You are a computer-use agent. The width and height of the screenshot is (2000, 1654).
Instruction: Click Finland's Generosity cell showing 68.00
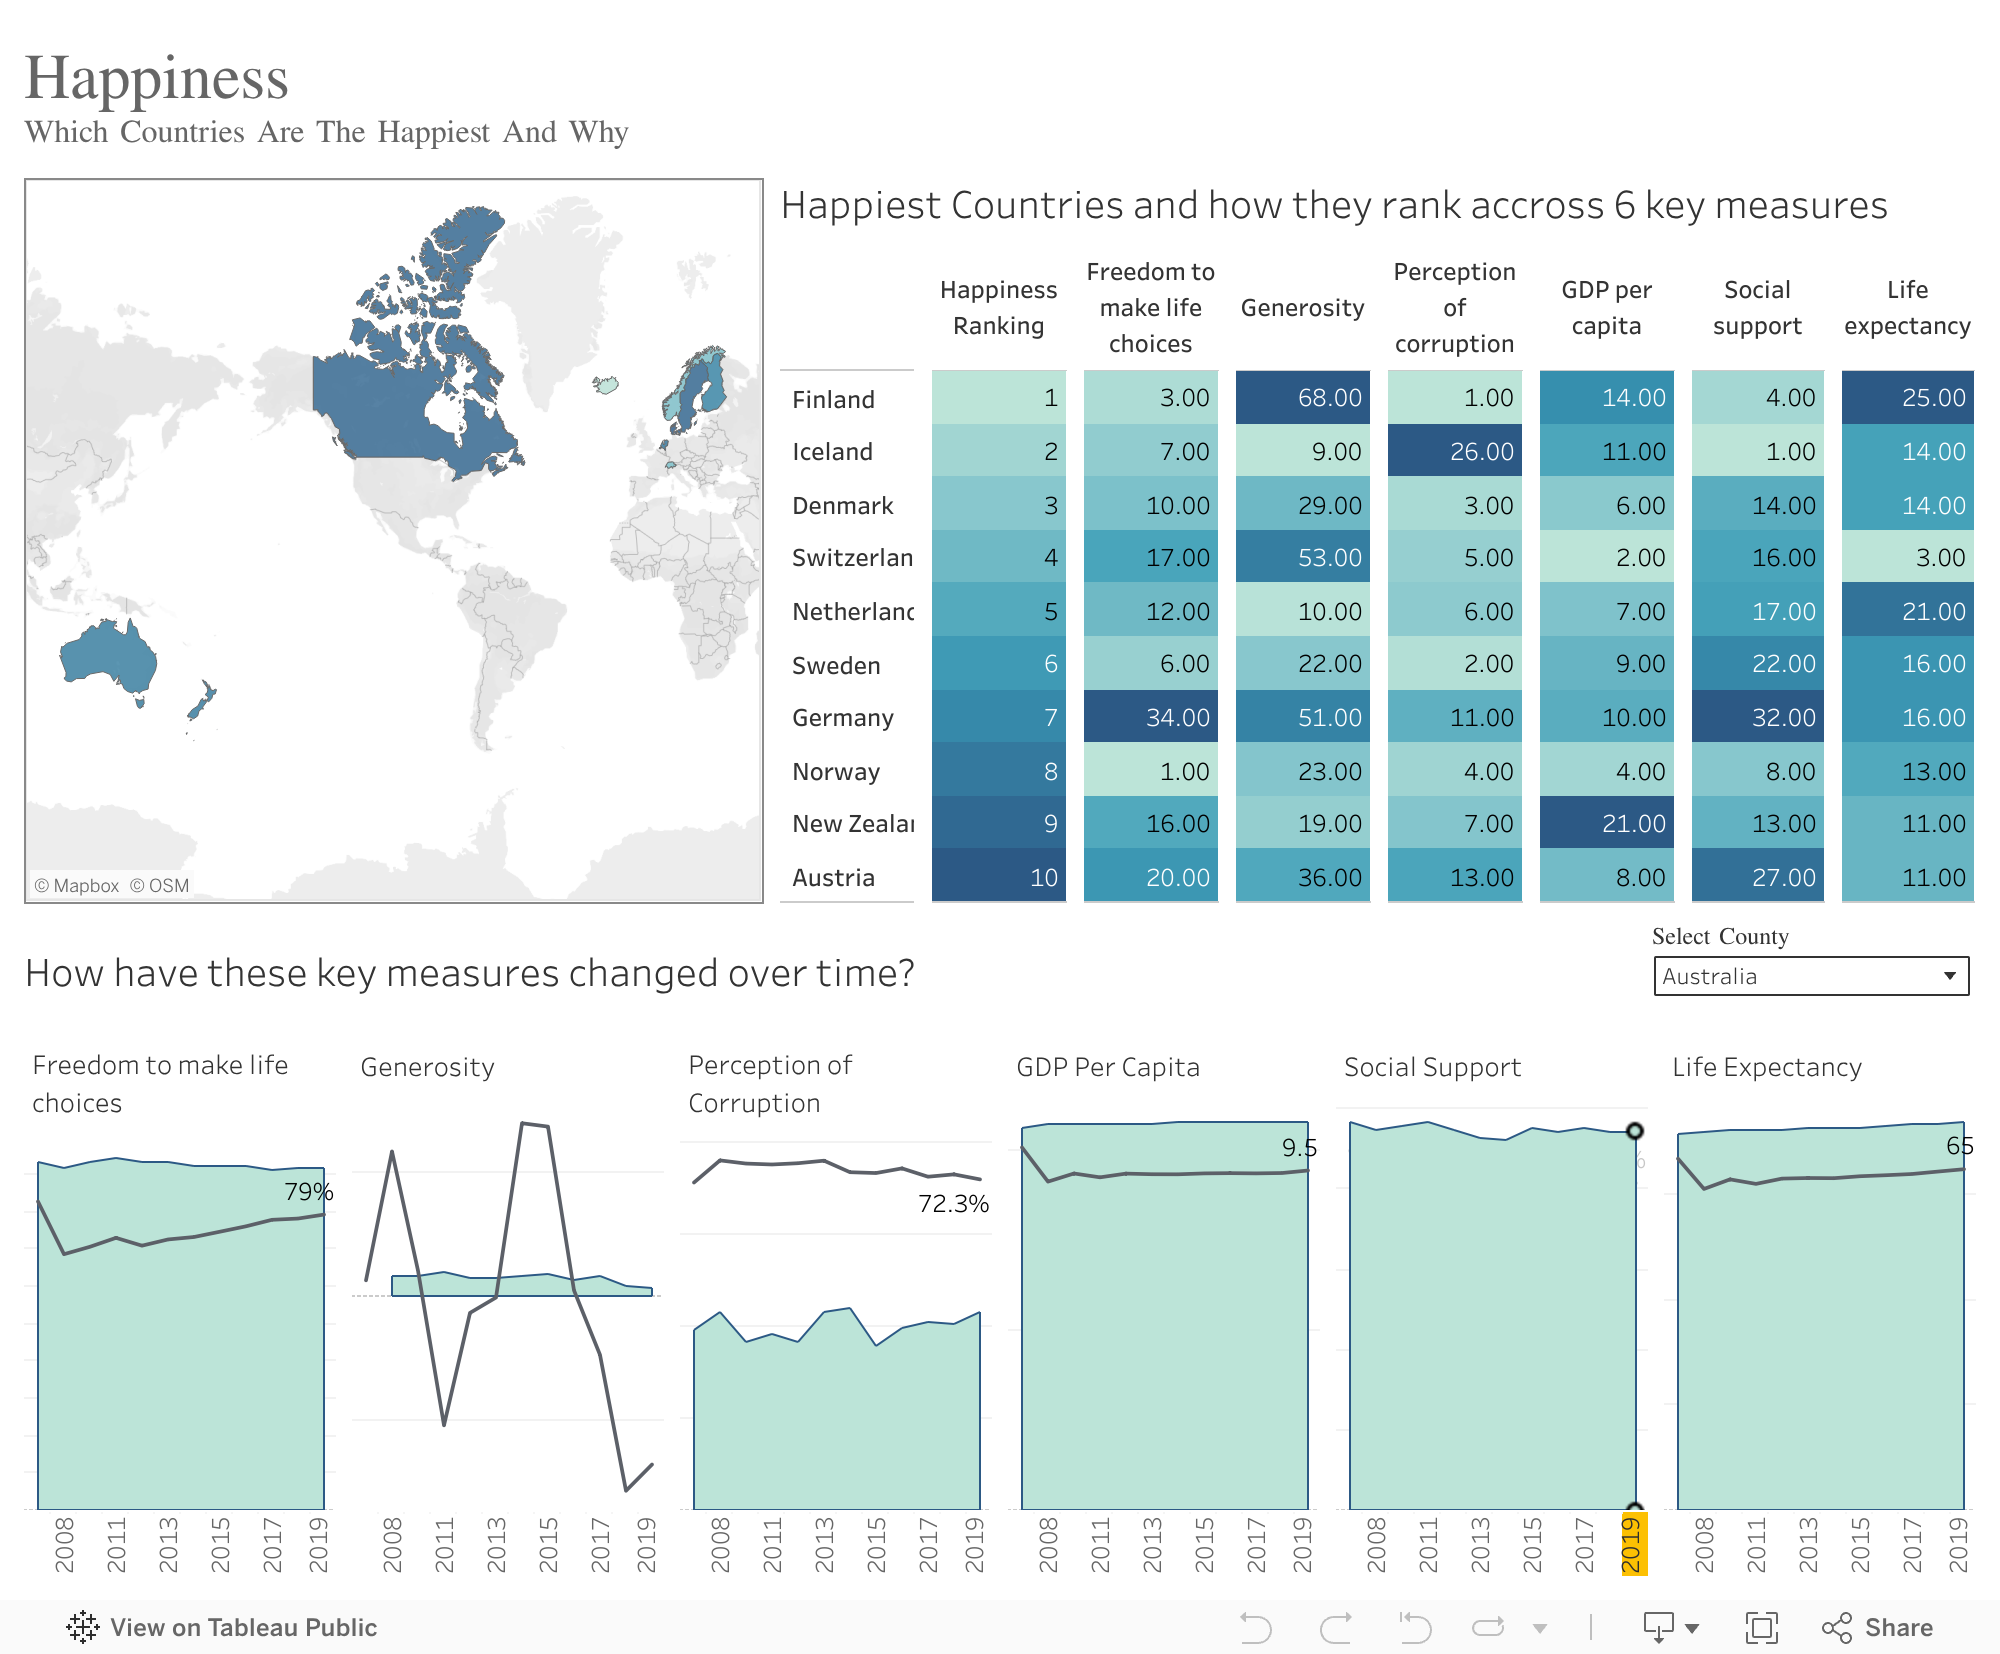pos(1303,398)
